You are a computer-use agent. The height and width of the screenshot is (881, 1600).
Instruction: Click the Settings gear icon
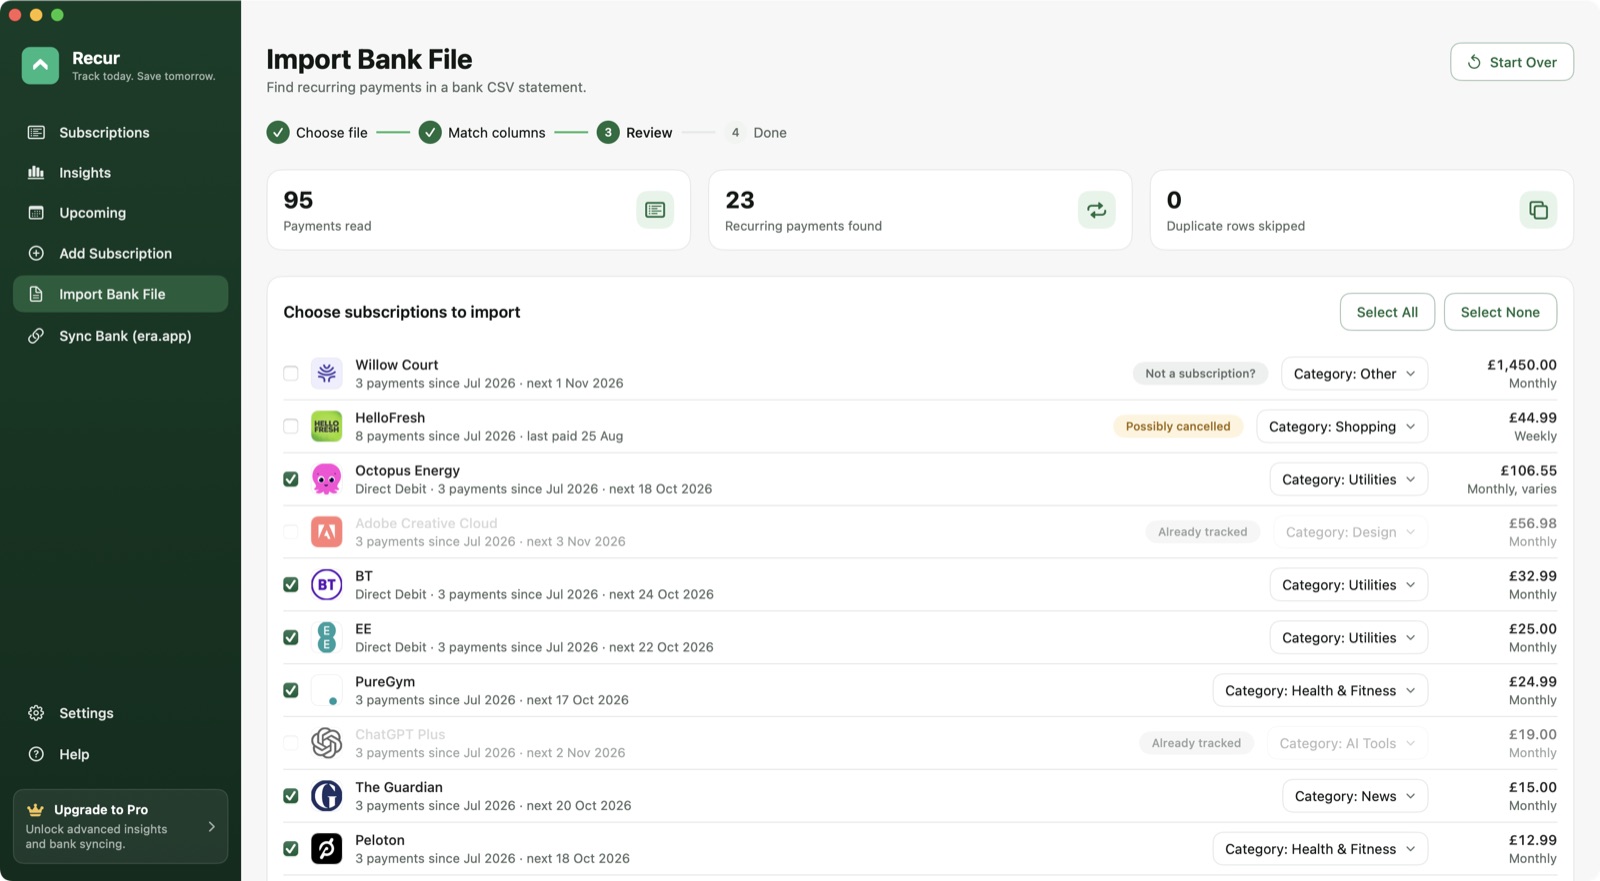tap(36, 713)
